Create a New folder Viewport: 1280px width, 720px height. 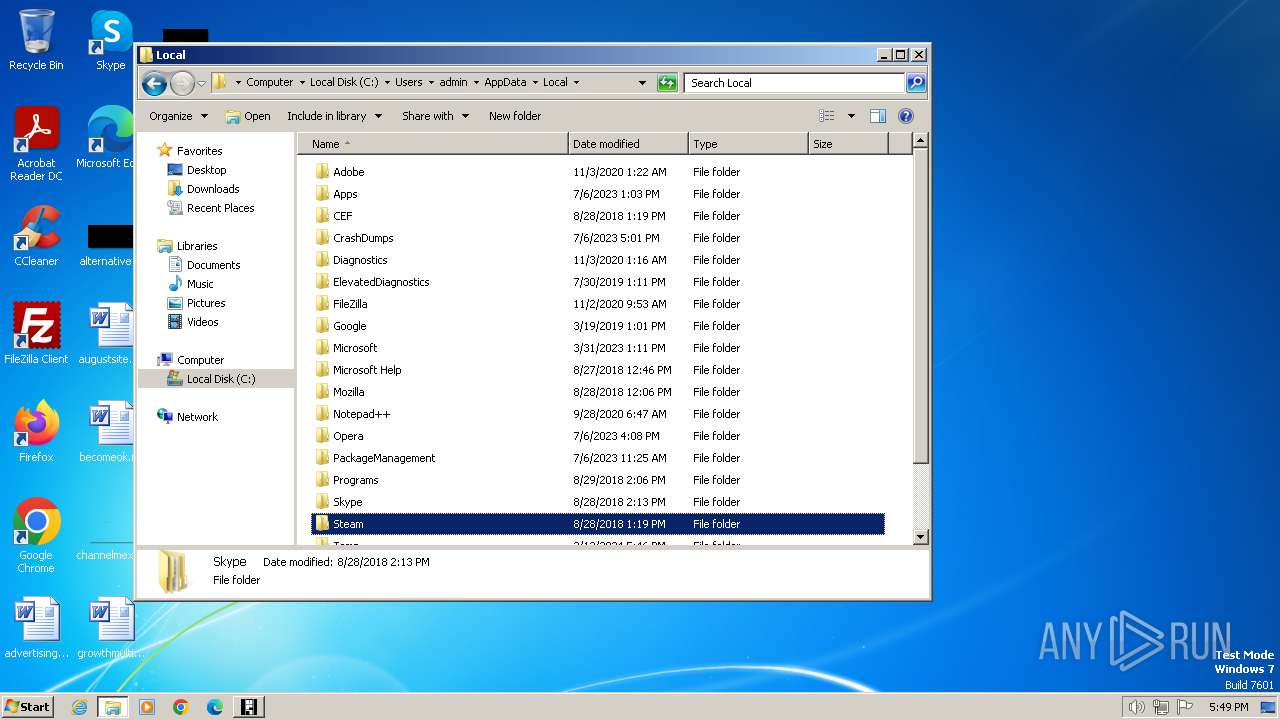[515, 116]
